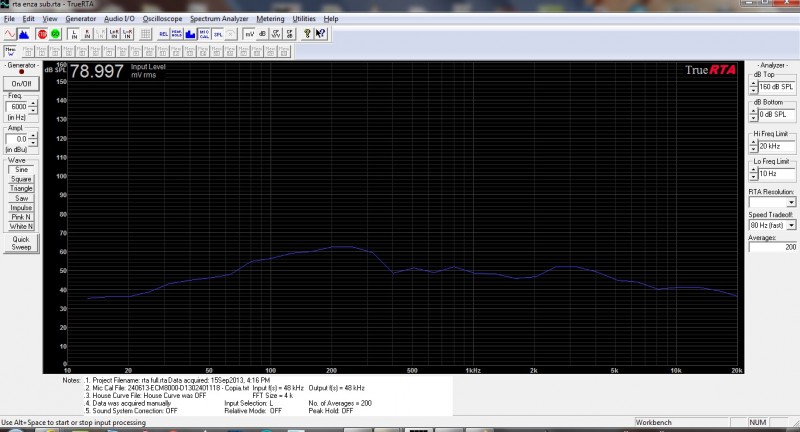This screenshot has height=432, width=800.
Task: Click the dB Top field 160 dB SPL
Action: click(x=777, y=87)
